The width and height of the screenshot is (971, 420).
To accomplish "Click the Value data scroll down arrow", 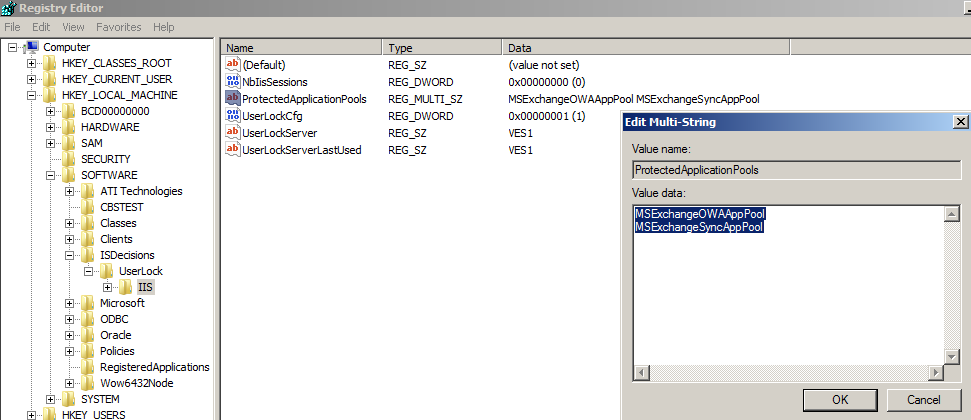I will 952,357.
